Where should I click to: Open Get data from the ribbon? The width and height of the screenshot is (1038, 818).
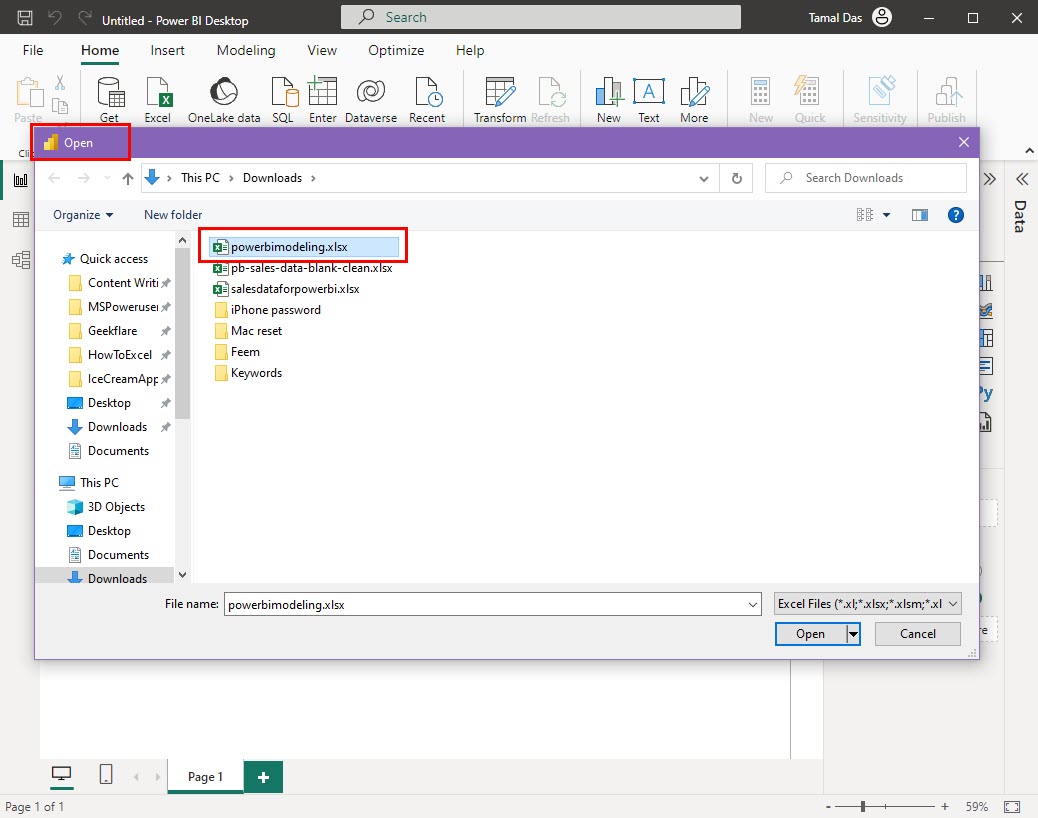click(x=110, y=99)
